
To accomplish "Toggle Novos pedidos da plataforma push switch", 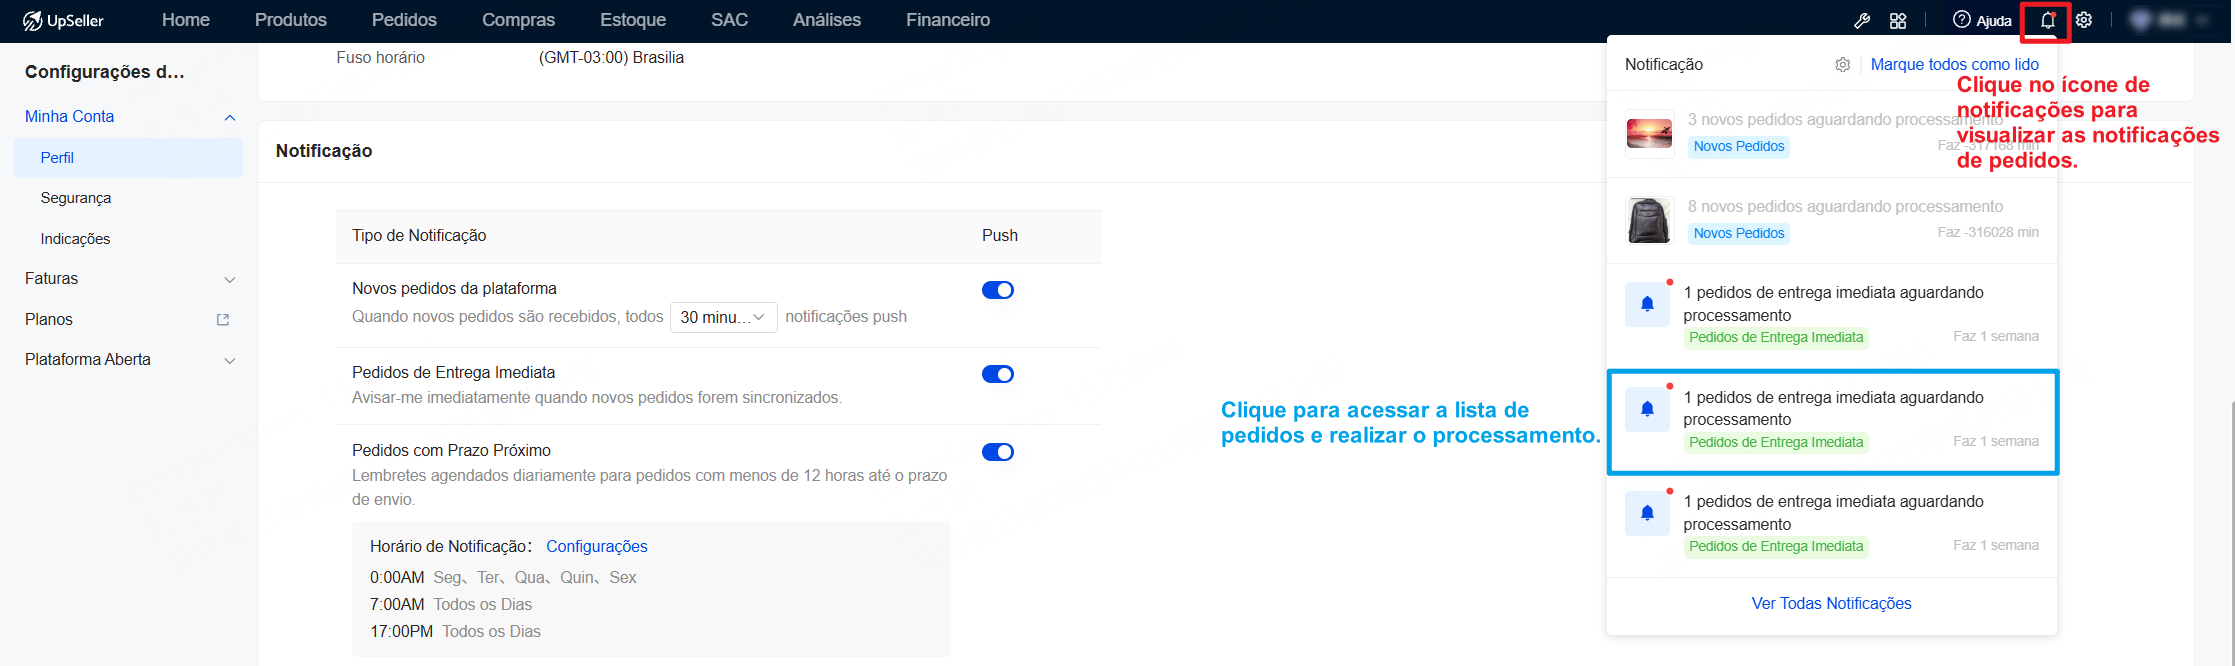I will [998, 290].
